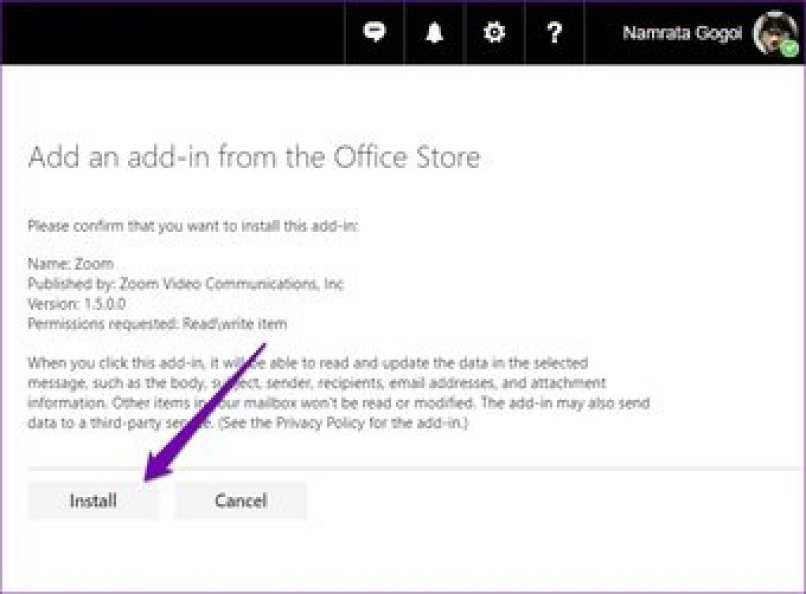This screenshot has height=594, width=806.
Task: Click Namrata Gogoi's profile avatar
Action: 773,32
